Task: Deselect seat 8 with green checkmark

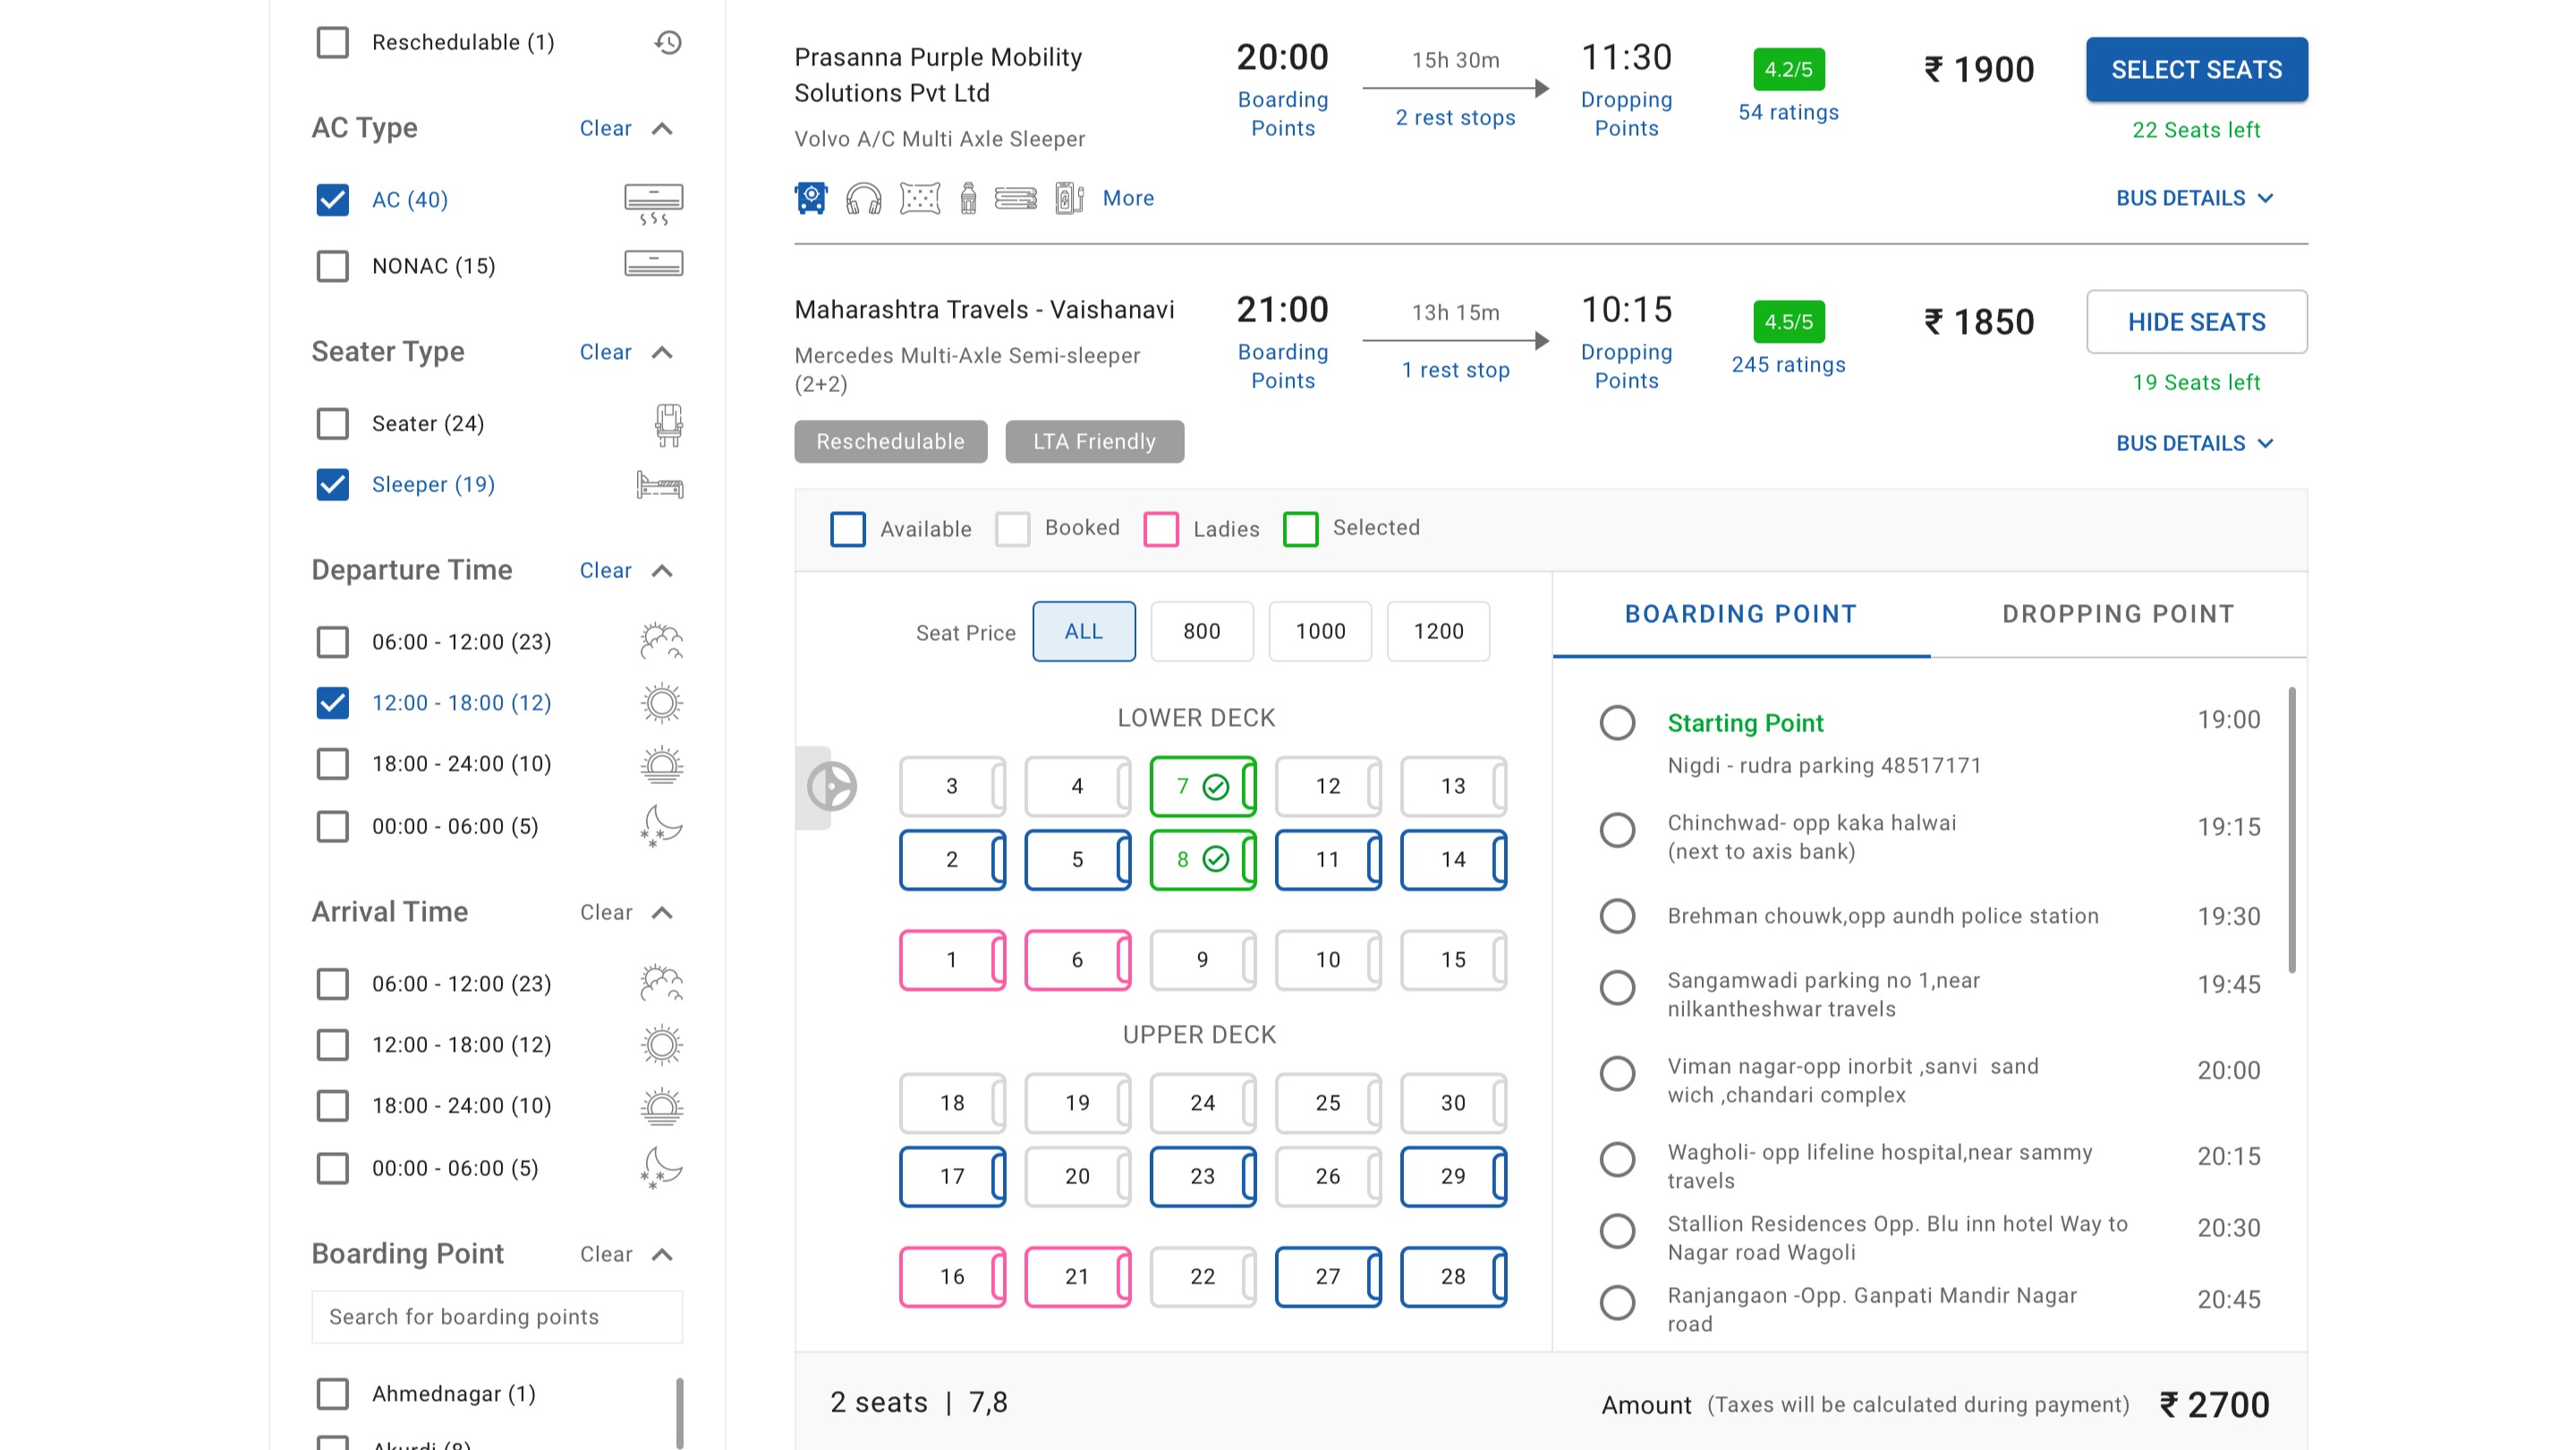Action: [x=1202, y=860]
